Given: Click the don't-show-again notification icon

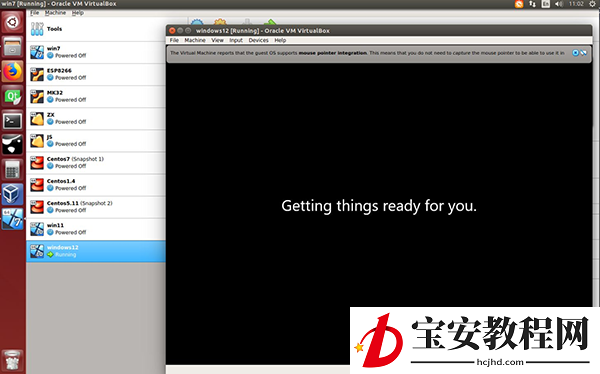Looking at the screenshot, I should [583, 53].
